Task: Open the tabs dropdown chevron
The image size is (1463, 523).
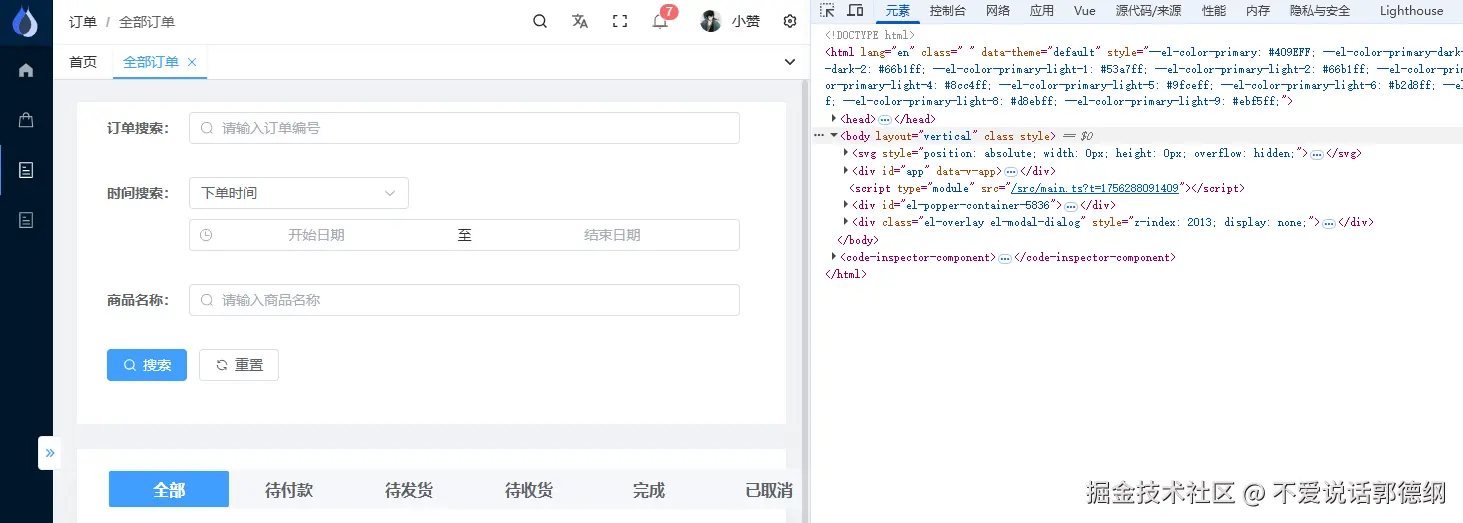Action: [x=790, y=62]
